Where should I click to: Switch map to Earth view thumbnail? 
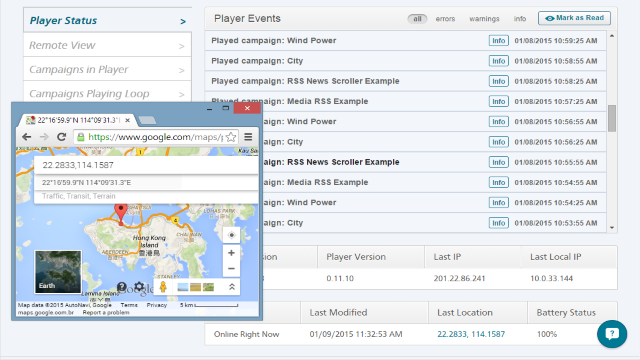(x=58, y=272)
